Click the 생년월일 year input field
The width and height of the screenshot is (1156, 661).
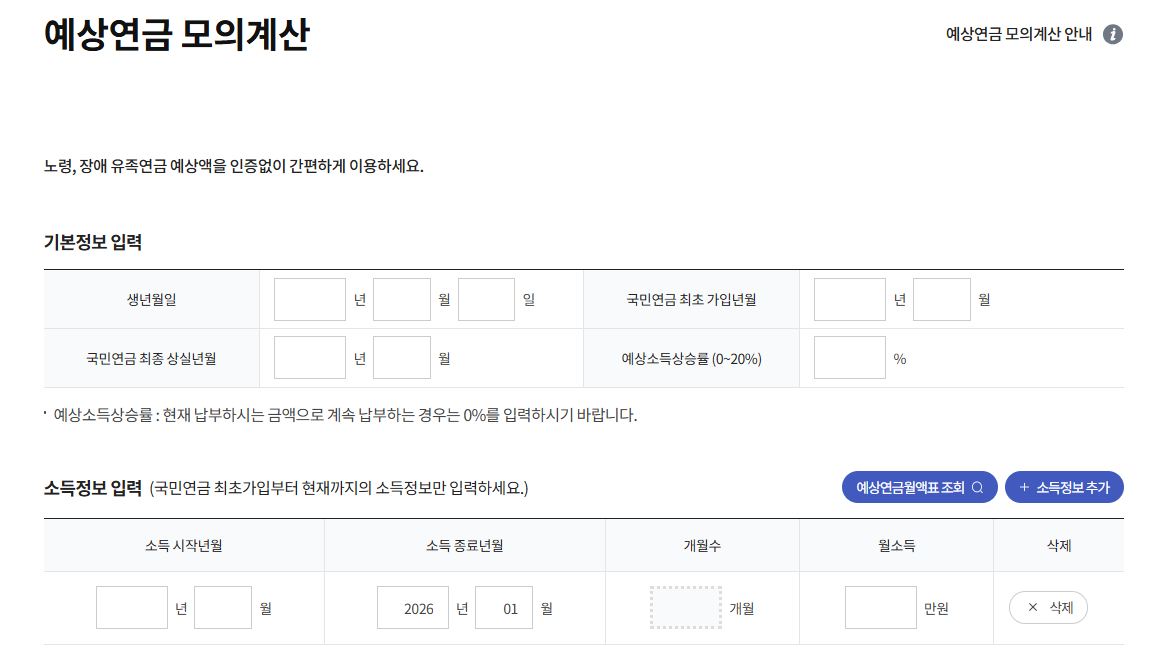pyautogui.click(x=310, y=299)
